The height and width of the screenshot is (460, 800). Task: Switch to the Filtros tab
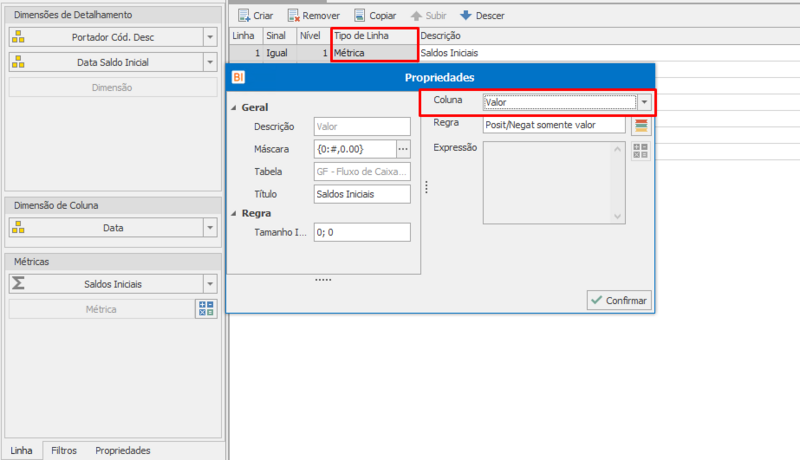click(x=64, y=450)
